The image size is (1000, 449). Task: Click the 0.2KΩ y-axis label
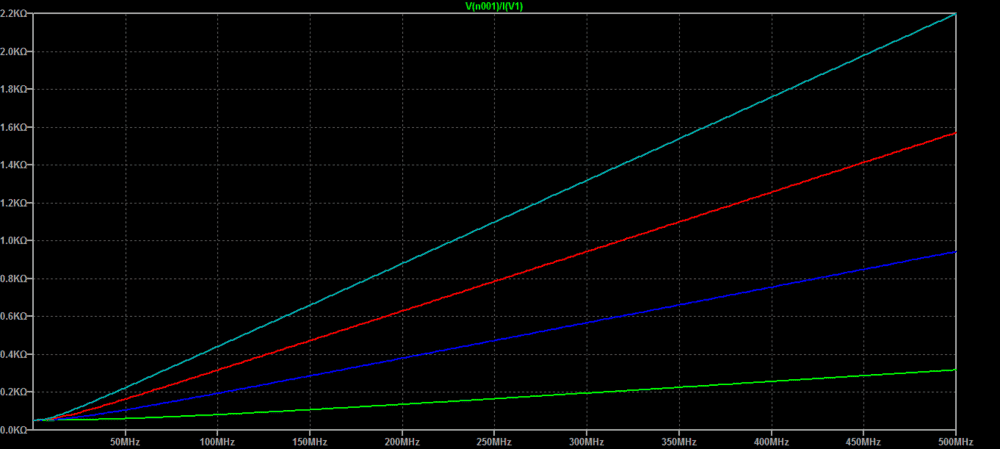tap(16, 392)
